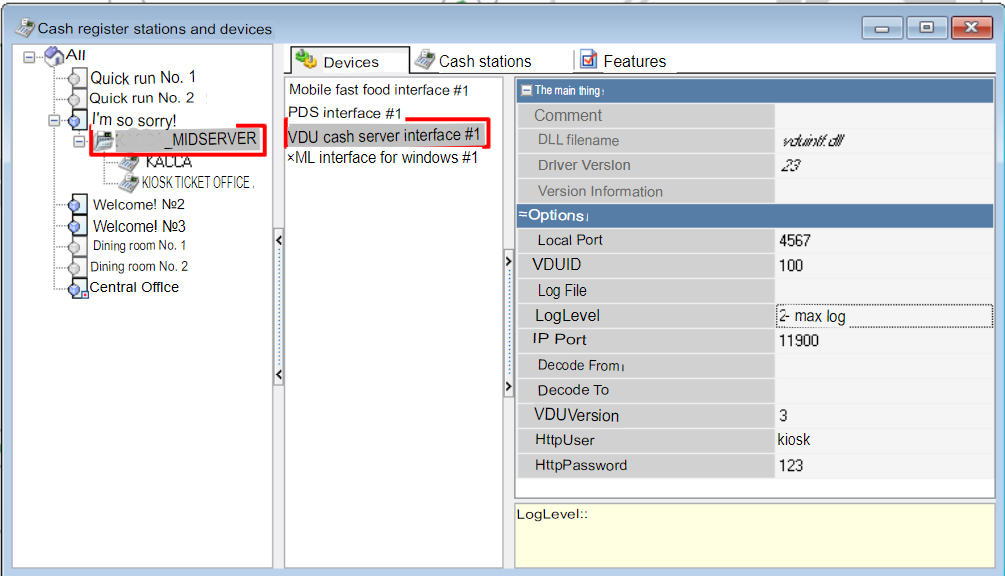Click the house icon next to All

pos(54,56)
